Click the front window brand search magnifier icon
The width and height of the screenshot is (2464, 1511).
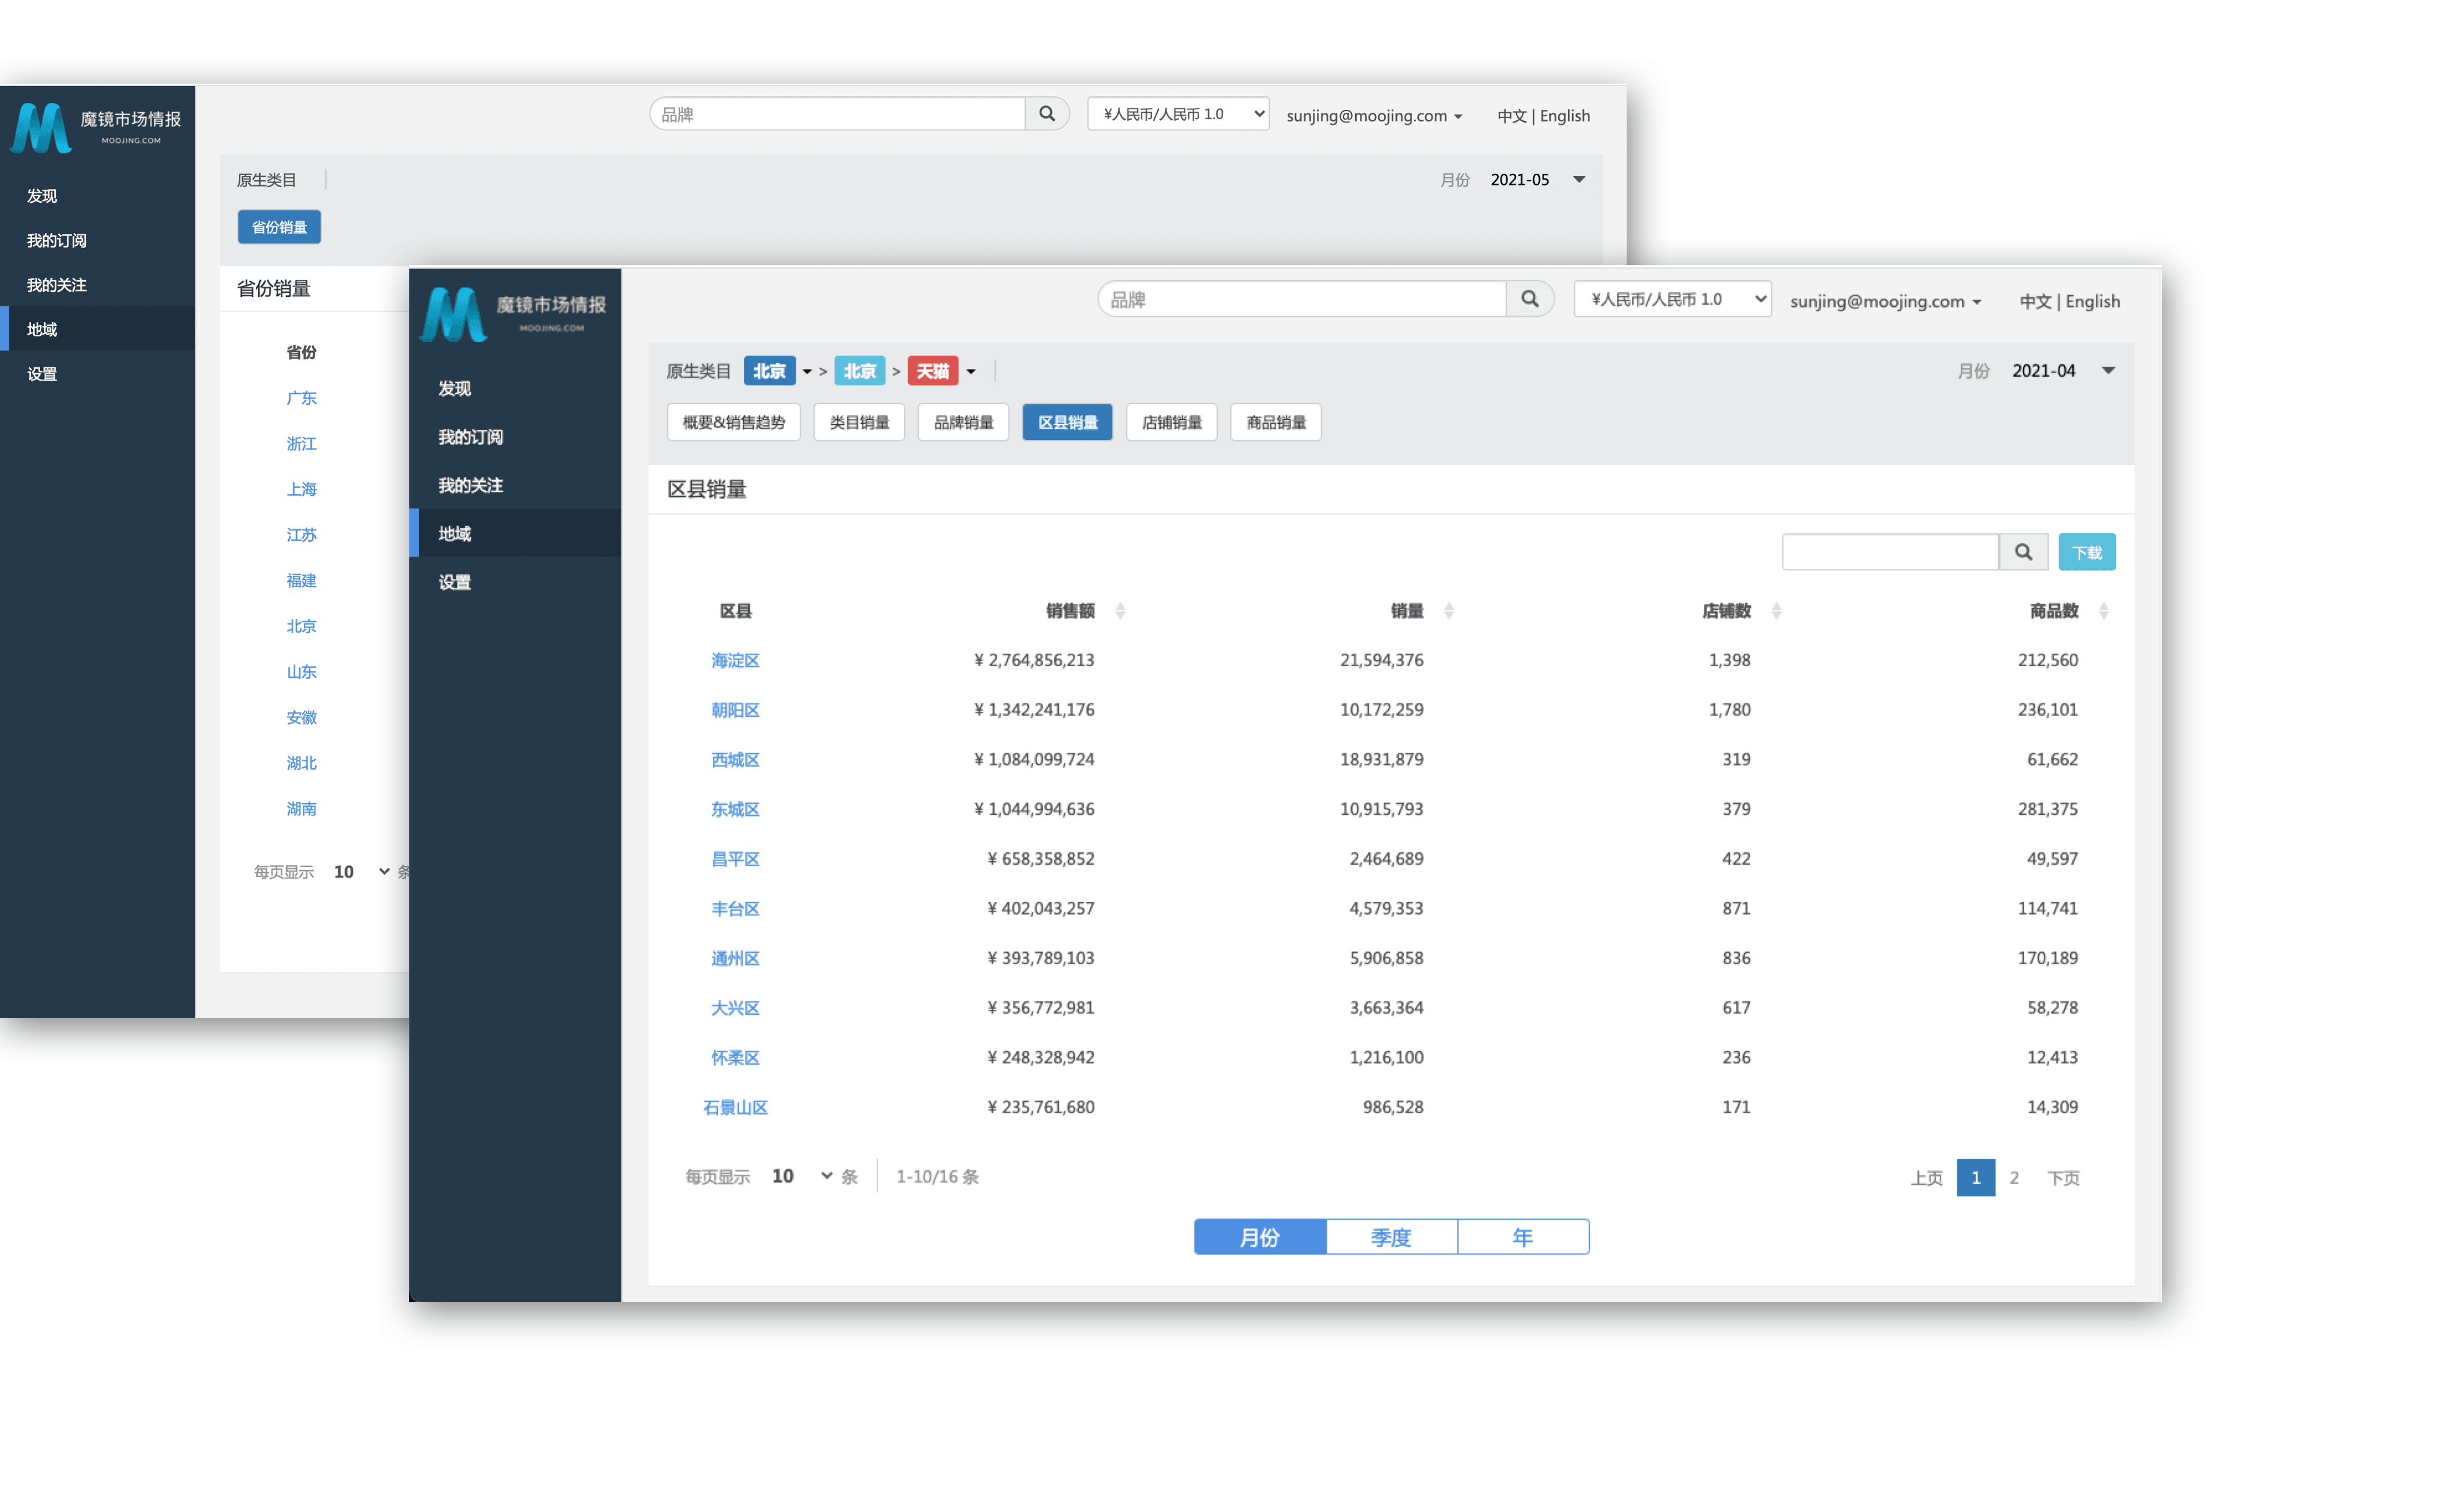point(1529,299)
